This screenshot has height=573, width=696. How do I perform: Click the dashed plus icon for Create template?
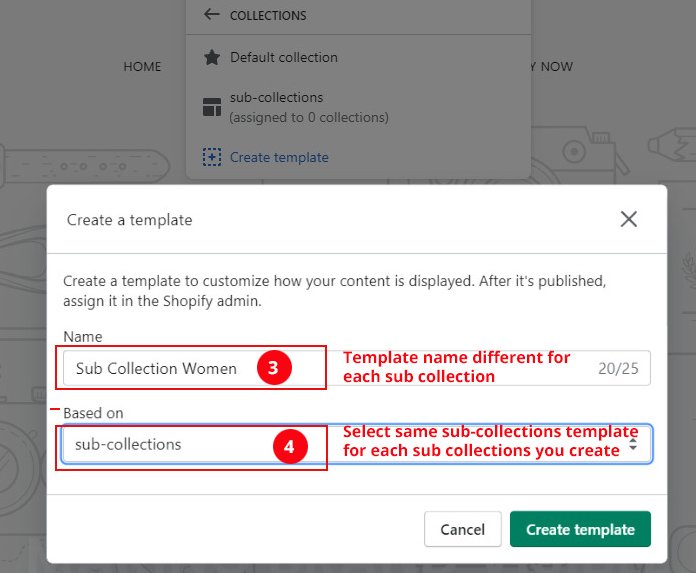[x=211, y=157]
